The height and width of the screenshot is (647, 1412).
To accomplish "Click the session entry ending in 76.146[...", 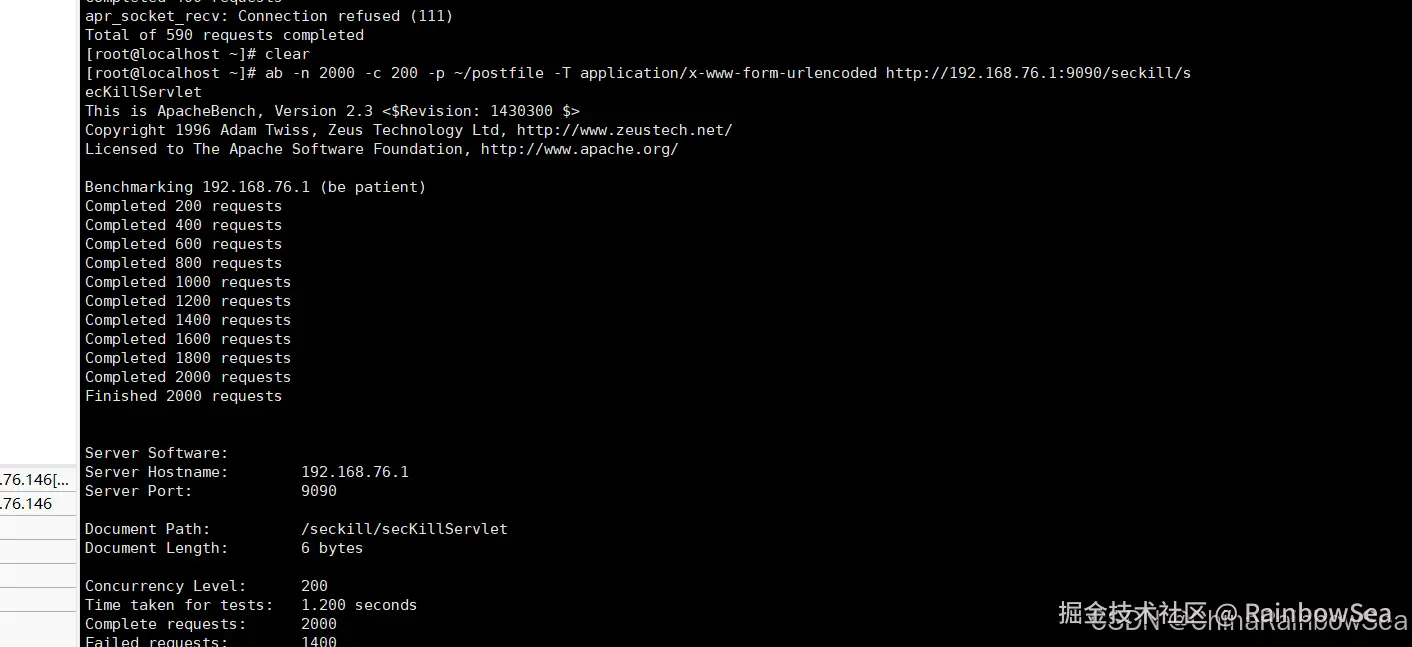I will 35,480.
